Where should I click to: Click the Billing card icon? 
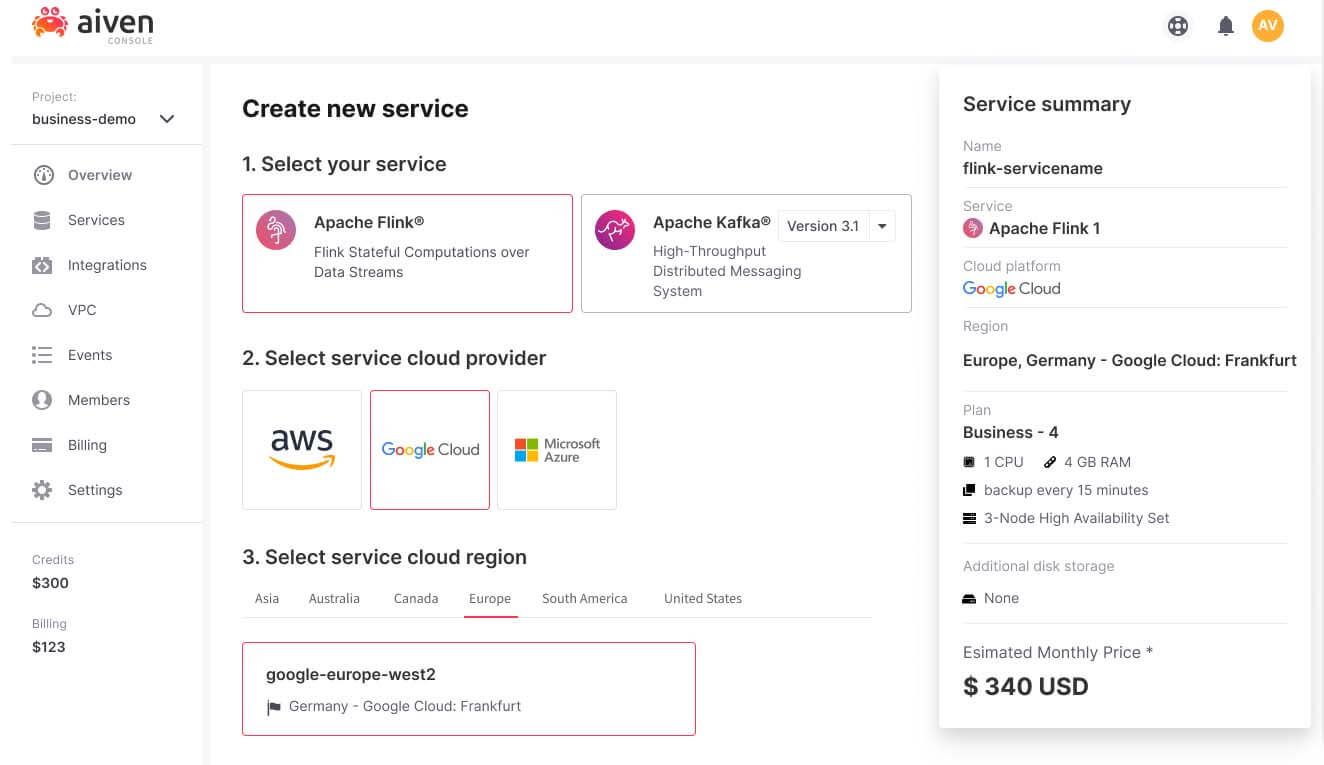pyautogui.click(x=42, y=445)
